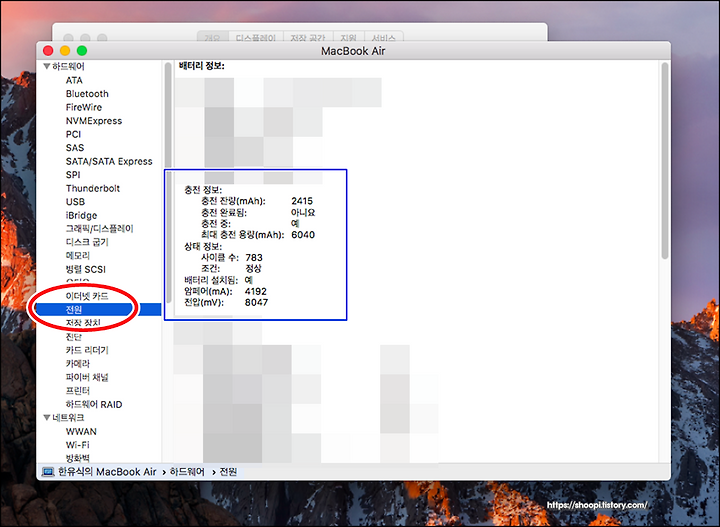This screenshot has height=527, width=720.
Task: Close the MacBook Air window with red button
Action: click(x=48, y=51)
